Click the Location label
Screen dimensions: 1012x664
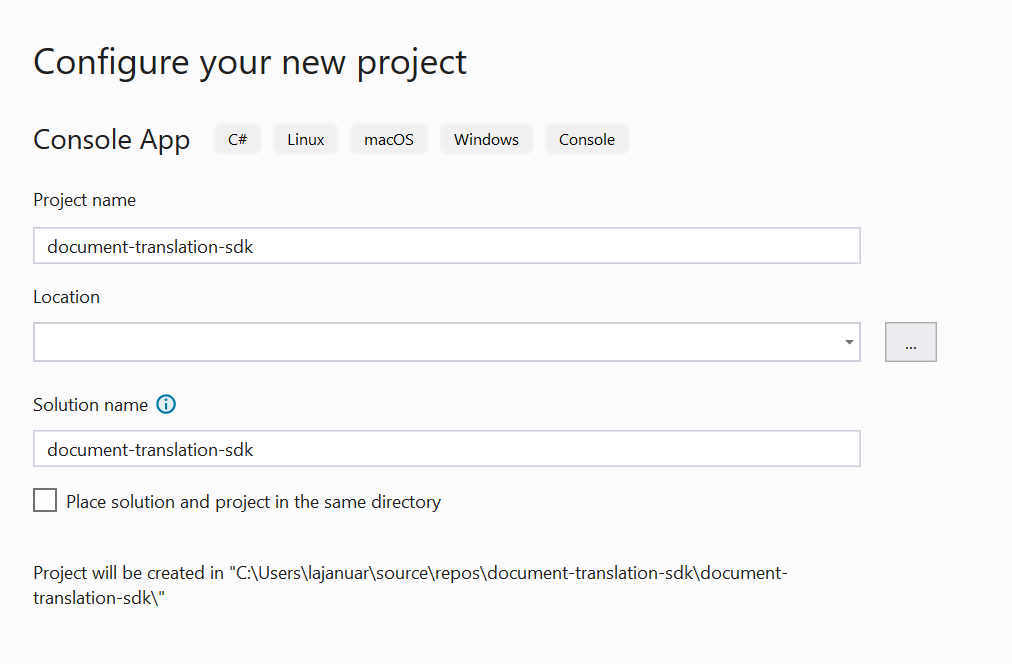click(x=66, y=296)
